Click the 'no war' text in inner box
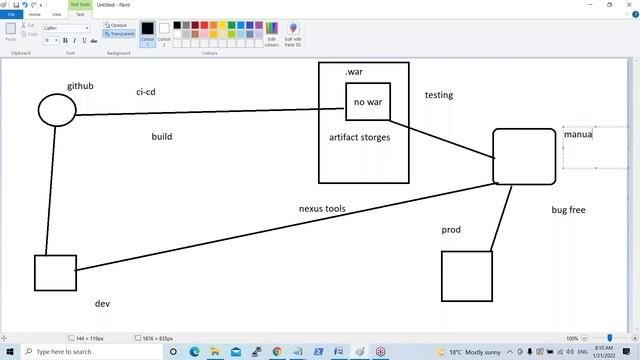The height and width of the screenshot is (360, 640). click(368, 102)
